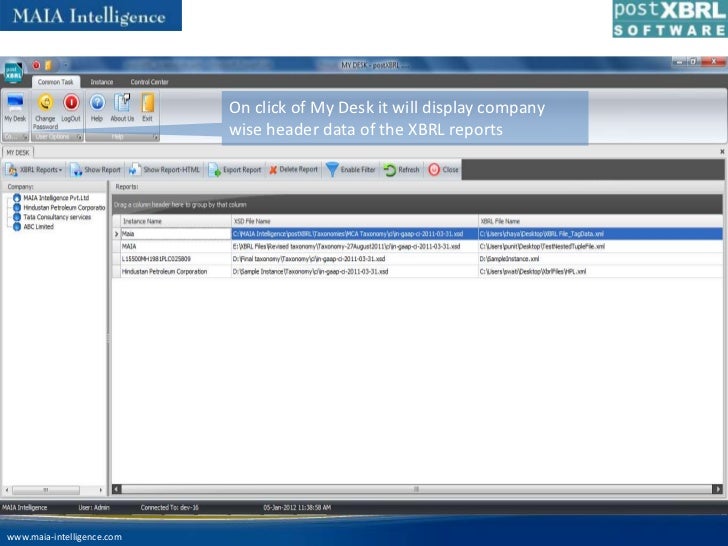This screenshot has height=546, width=728.
Task: Sort by Instance Name column header
Action: pos(176,221)
